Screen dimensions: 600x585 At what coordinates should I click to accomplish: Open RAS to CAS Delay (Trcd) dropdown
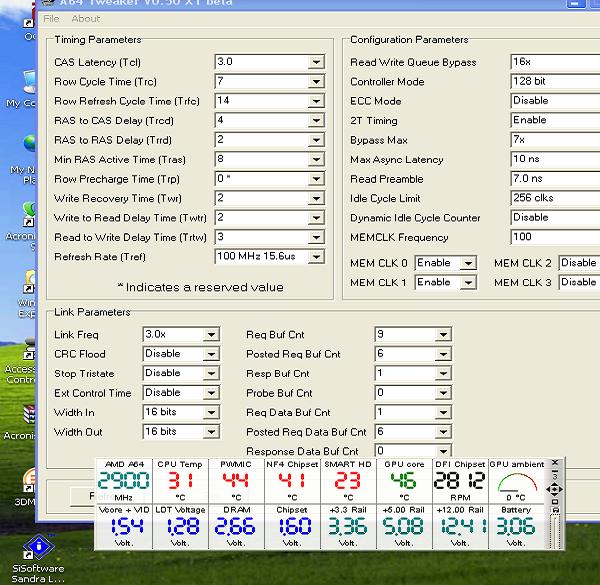coord(316,121)
